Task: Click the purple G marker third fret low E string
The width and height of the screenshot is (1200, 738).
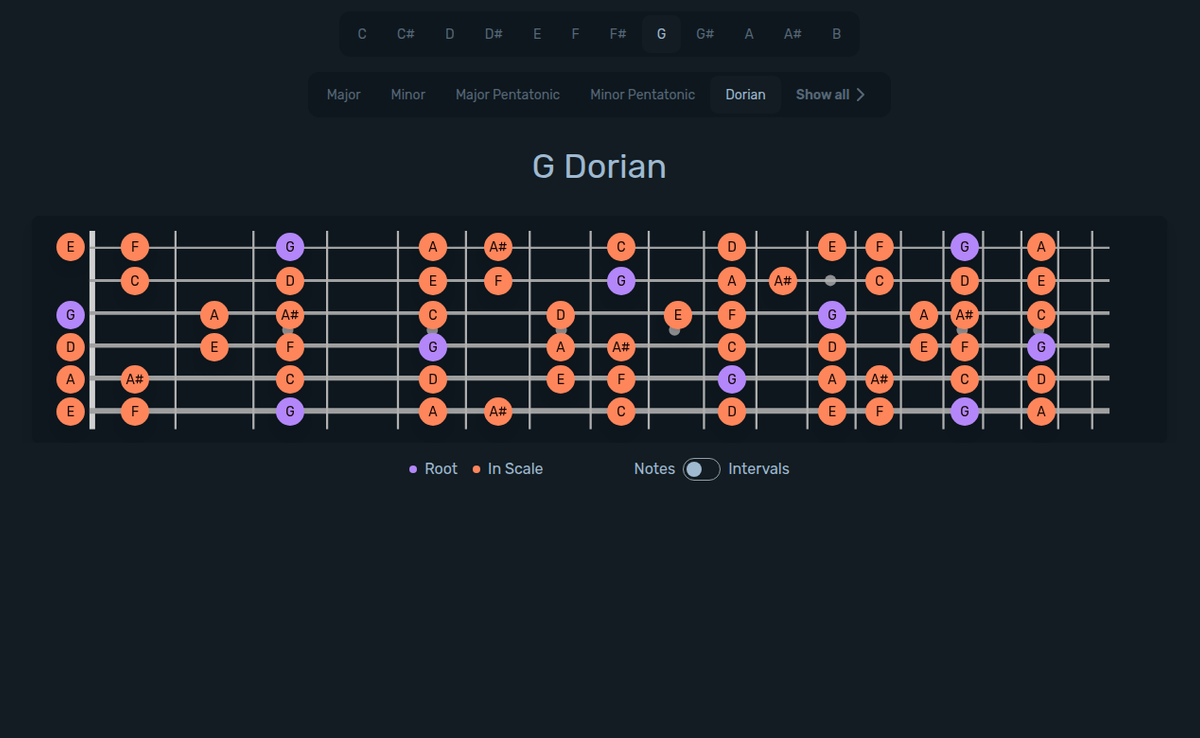Action: pos(290,411)
